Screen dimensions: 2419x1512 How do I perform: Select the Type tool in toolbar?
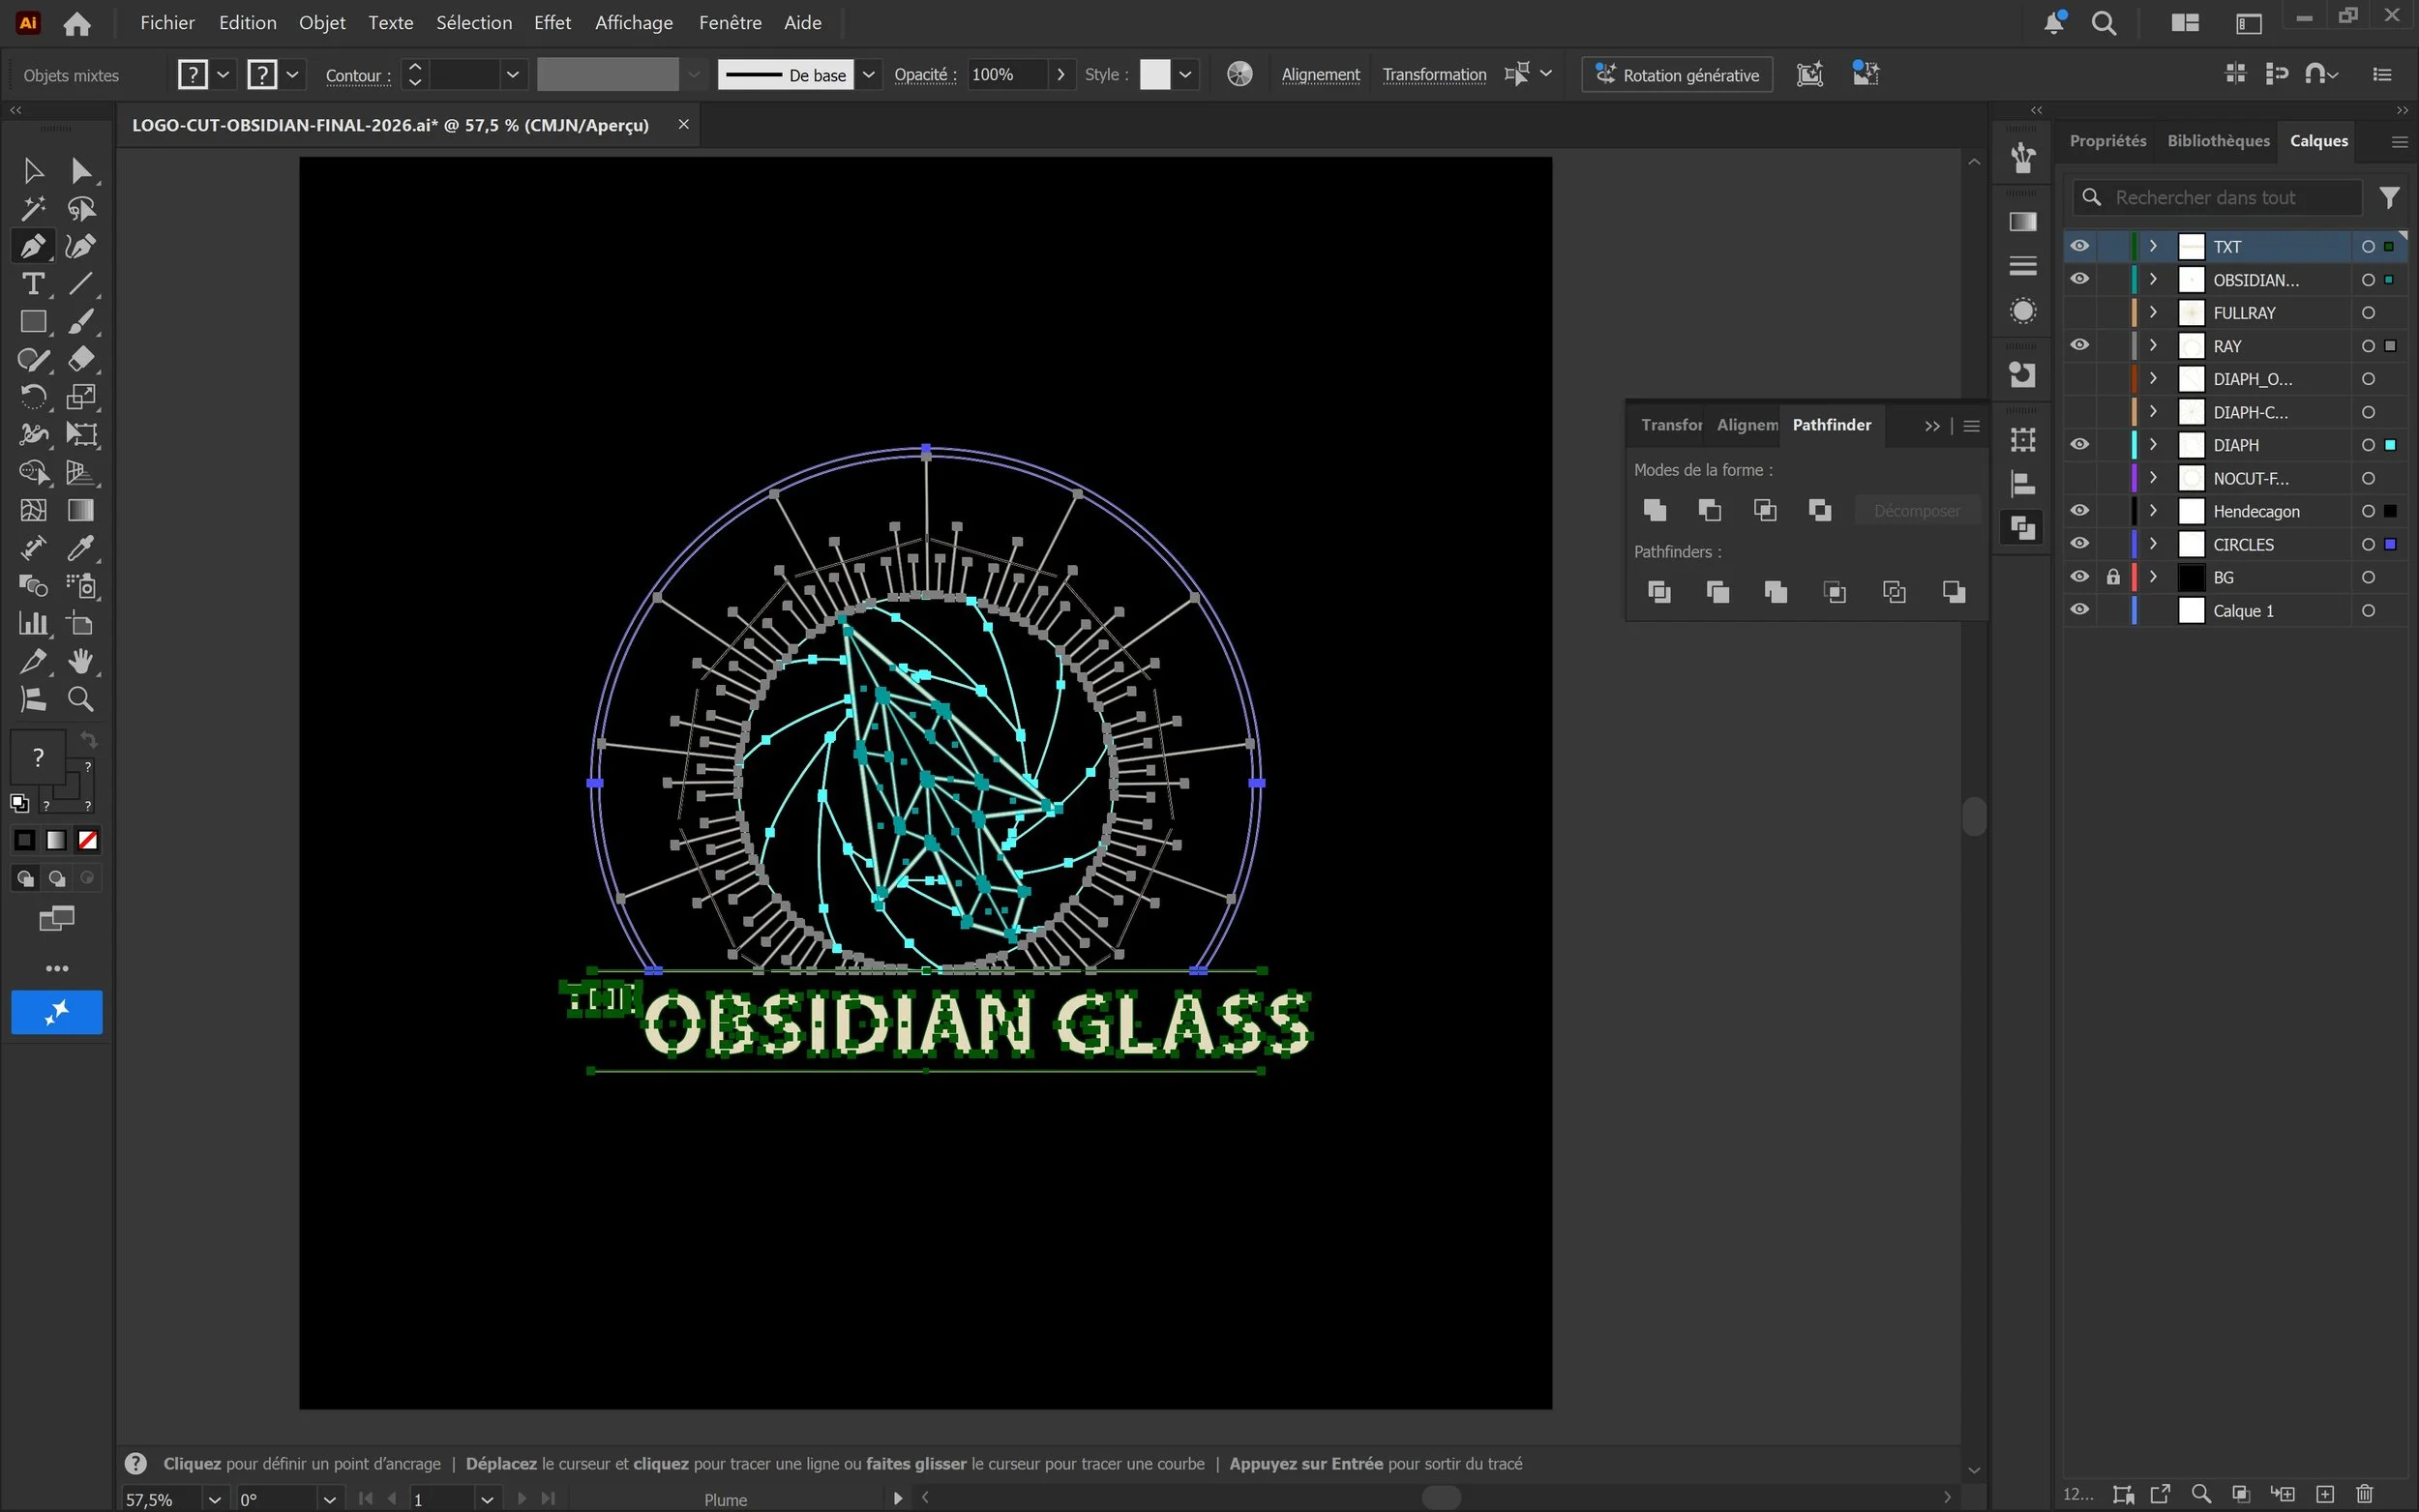click(32, 284)
